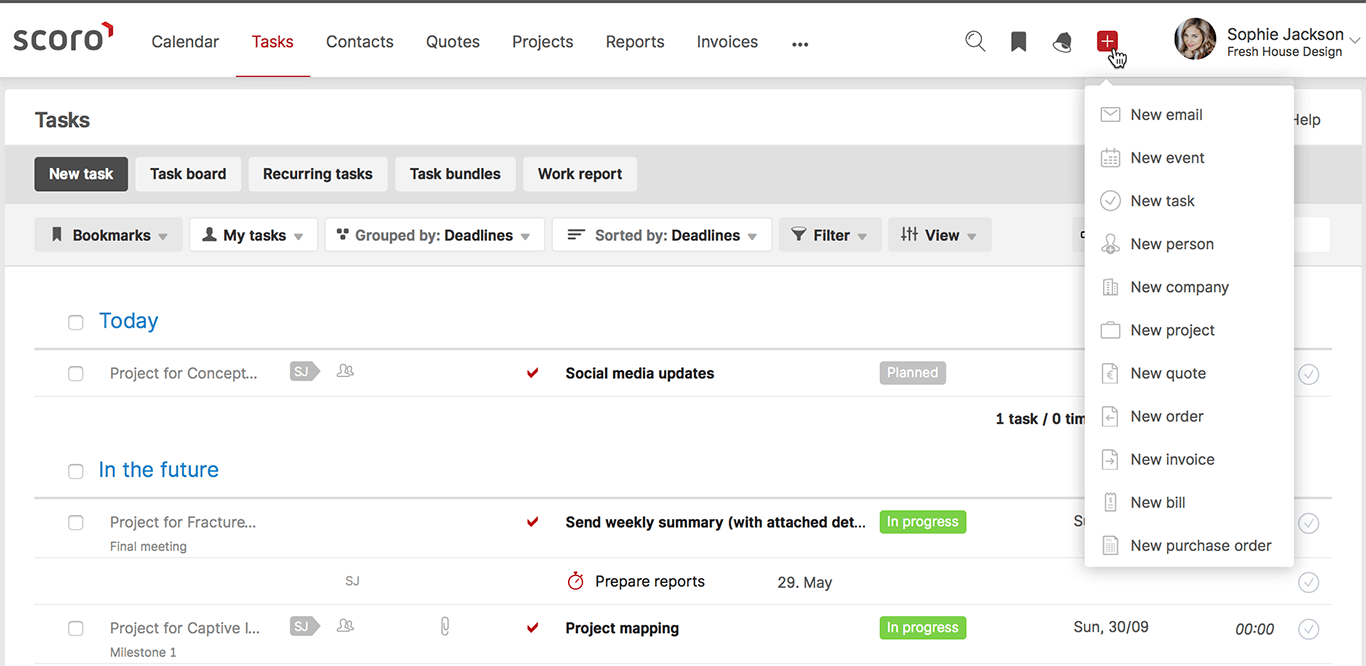Click red priority check beside Send weekly summary
This screenshot has height=666, width=1366.
point(533,522)
